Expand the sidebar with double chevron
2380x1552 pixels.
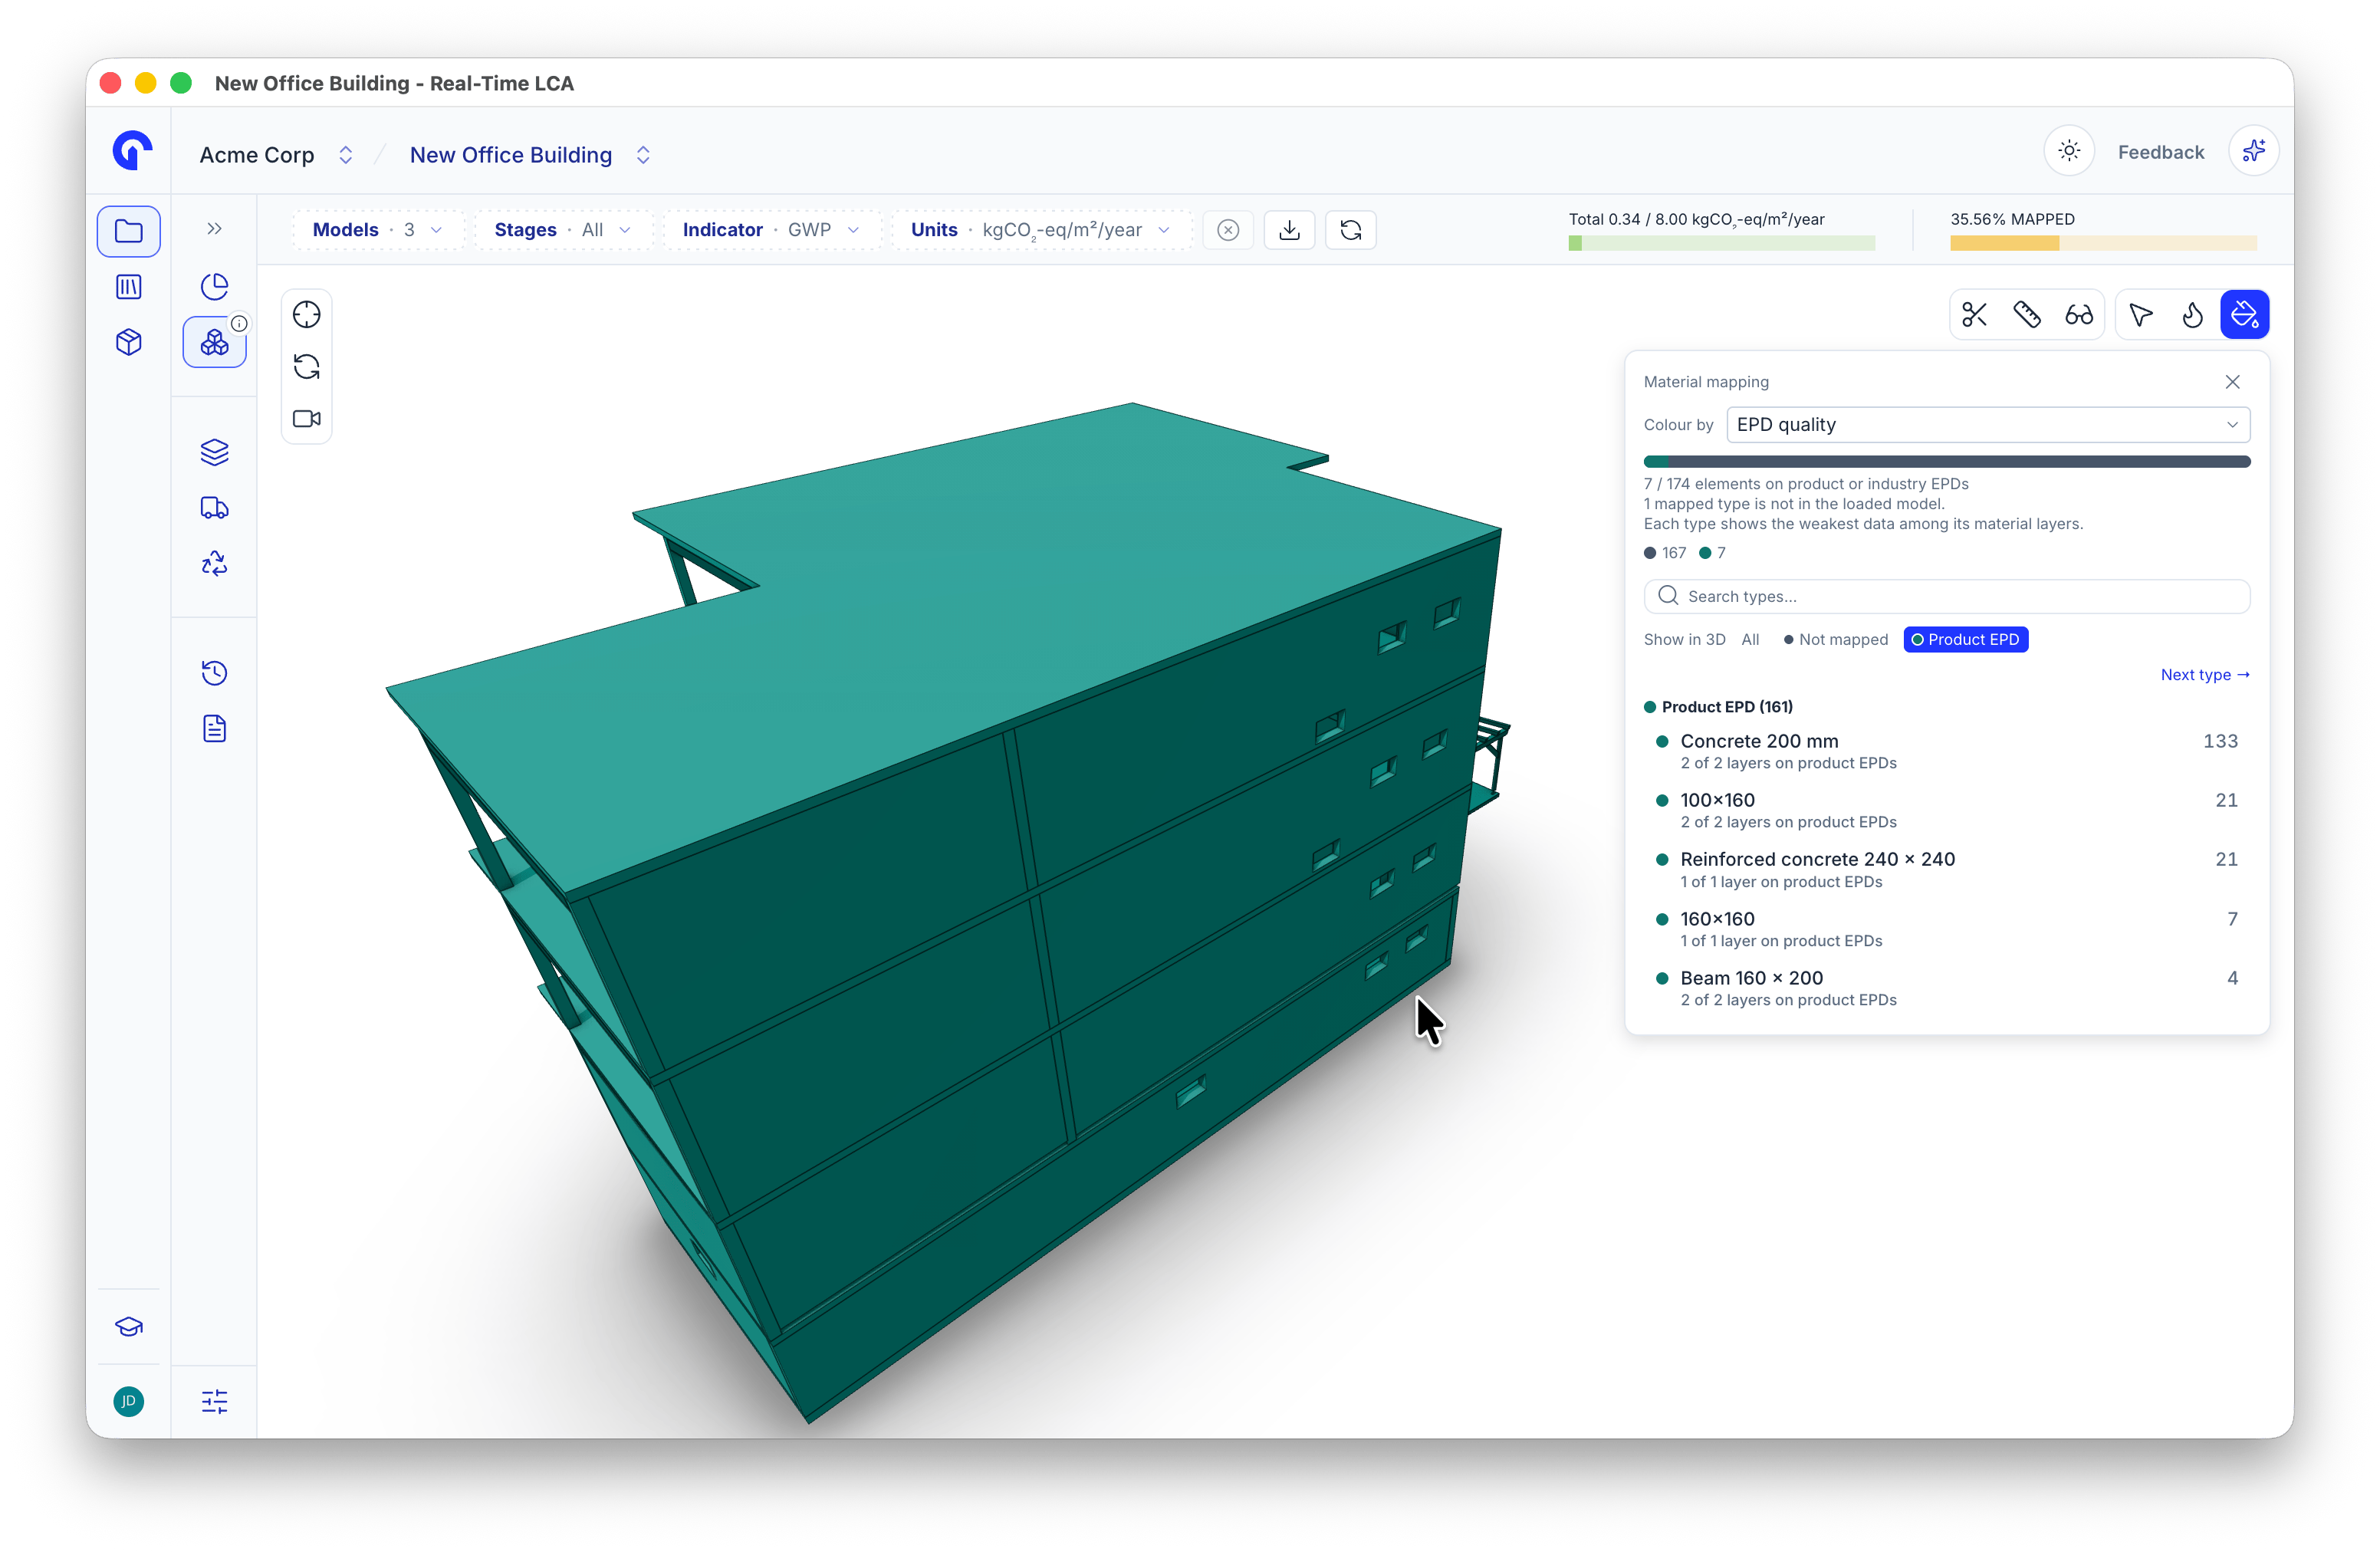[214, 229]
